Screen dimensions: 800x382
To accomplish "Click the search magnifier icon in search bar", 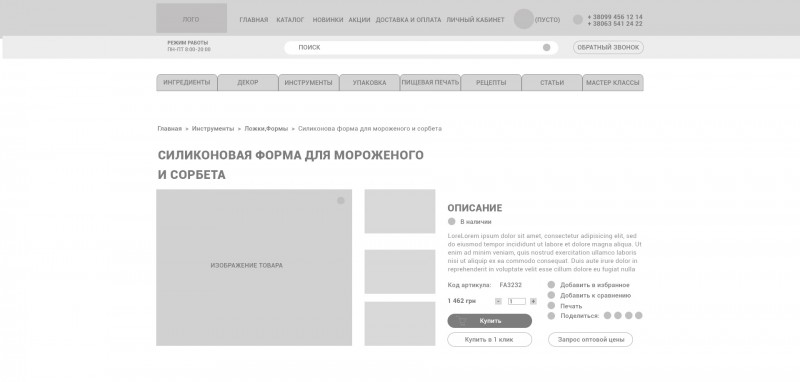I will click(546, 47).
